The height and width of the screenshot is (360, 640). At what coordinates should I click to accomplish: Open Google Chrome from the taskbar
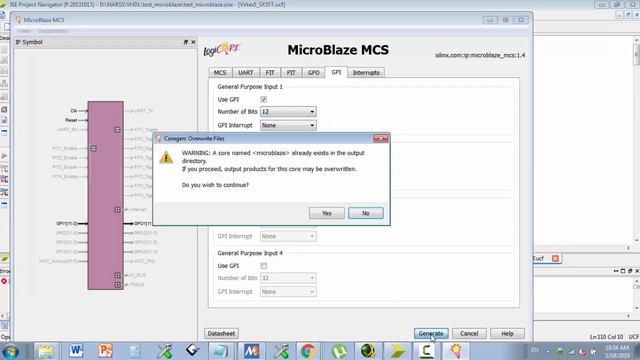click(x=308, y=351)
